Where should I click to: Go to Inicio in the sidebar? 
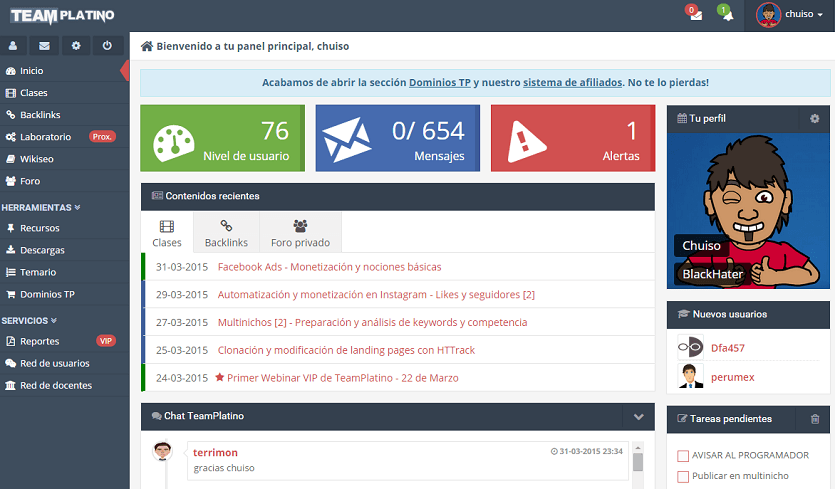click(x=64, y=71)
